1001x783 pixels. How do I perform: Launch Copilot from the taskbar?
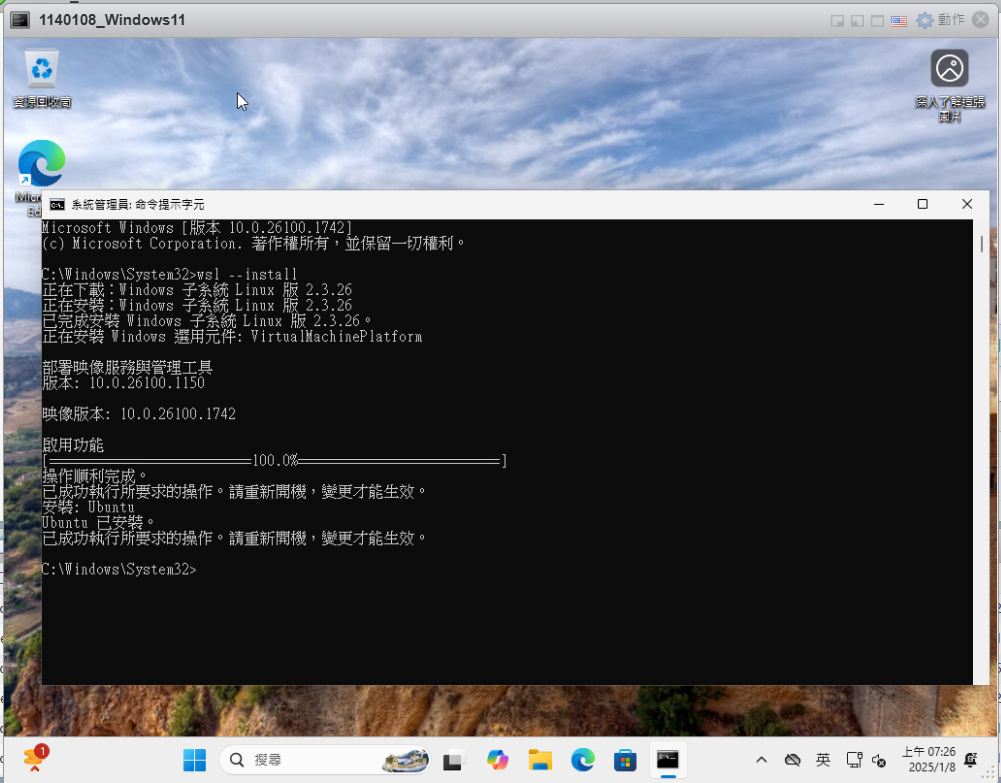click(x=497, y=760)
